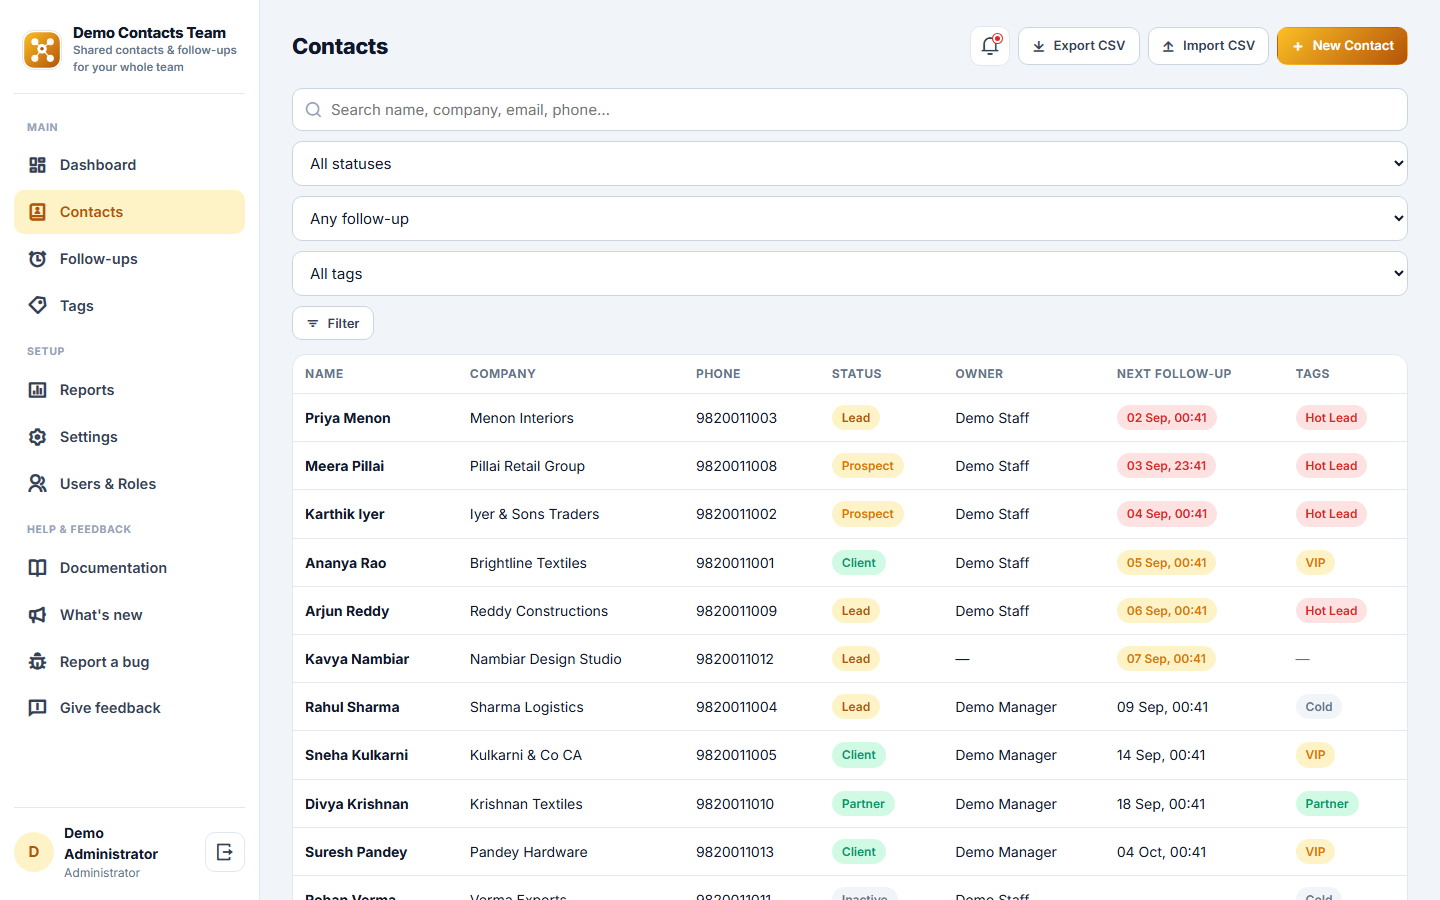Click the search magnifier icon

click(314, 110)
